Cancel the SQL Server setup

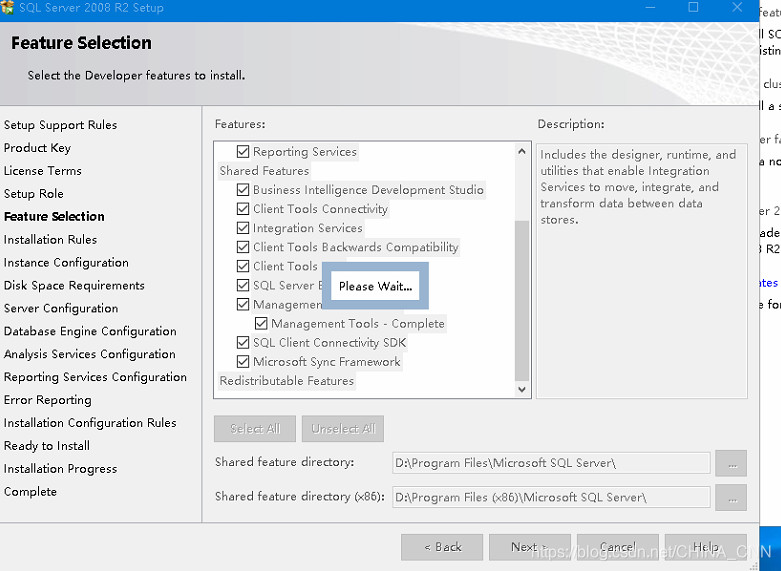[618, 547]
